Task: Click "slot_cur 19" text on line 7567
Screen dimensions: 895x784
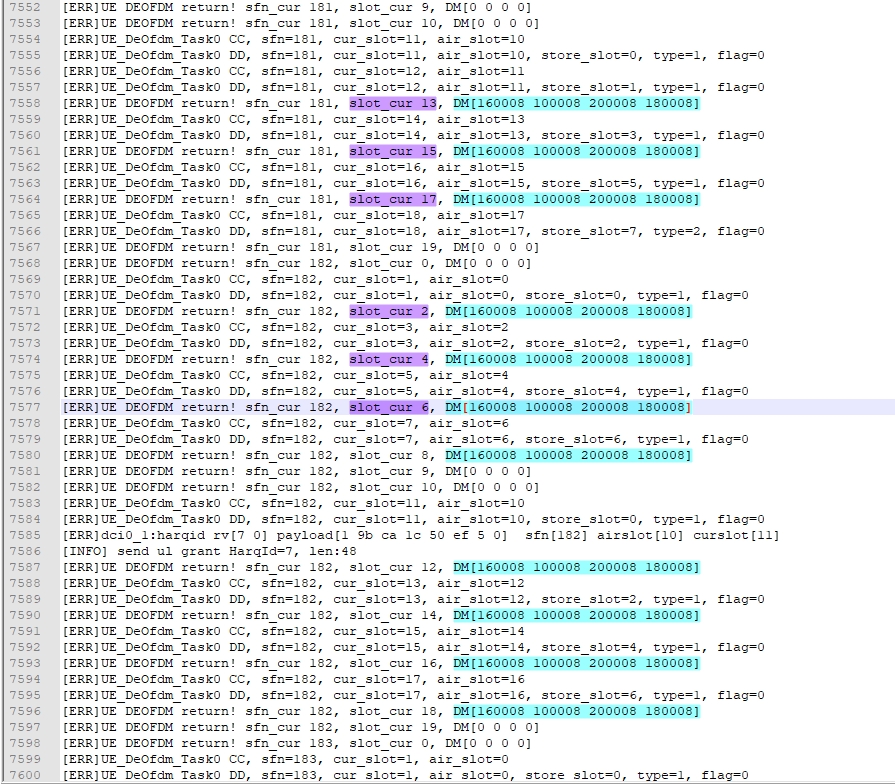Action: (393, 247)
